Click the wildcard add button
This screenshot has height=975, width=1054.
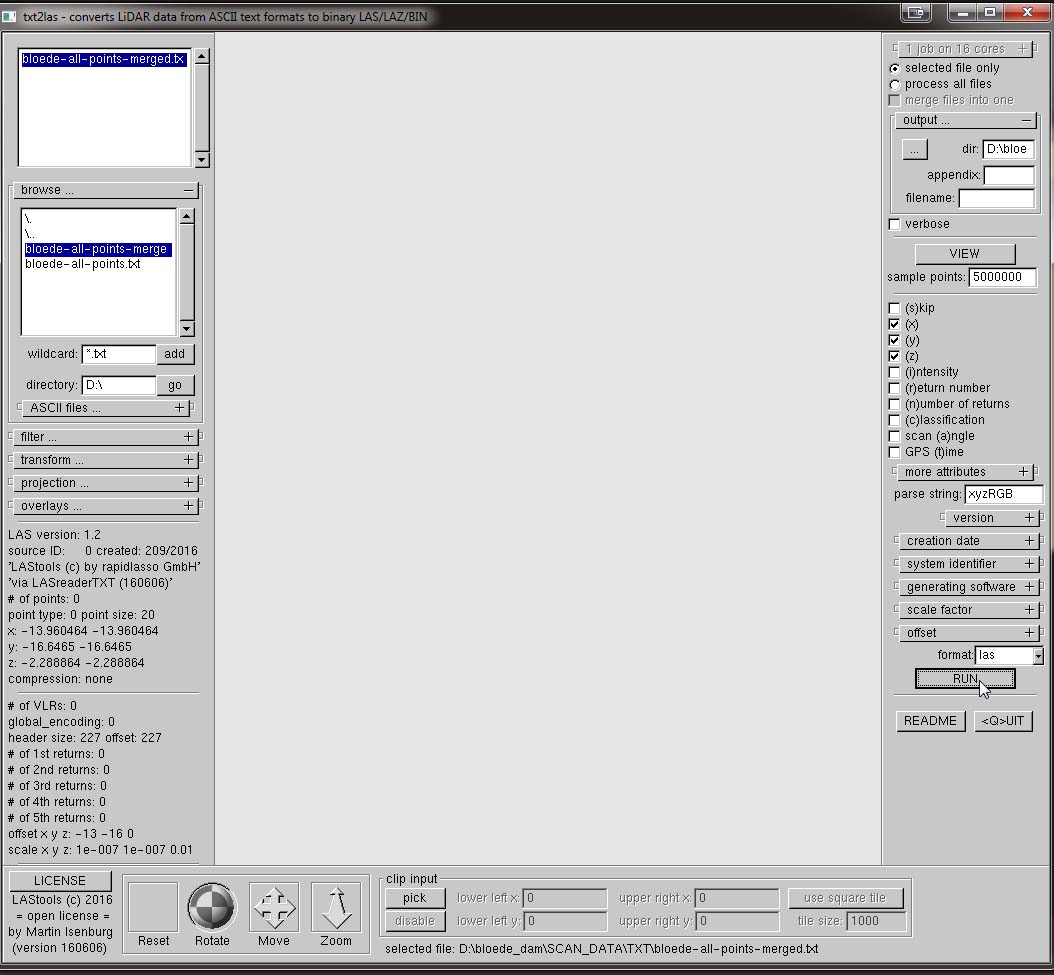(175, 354)
